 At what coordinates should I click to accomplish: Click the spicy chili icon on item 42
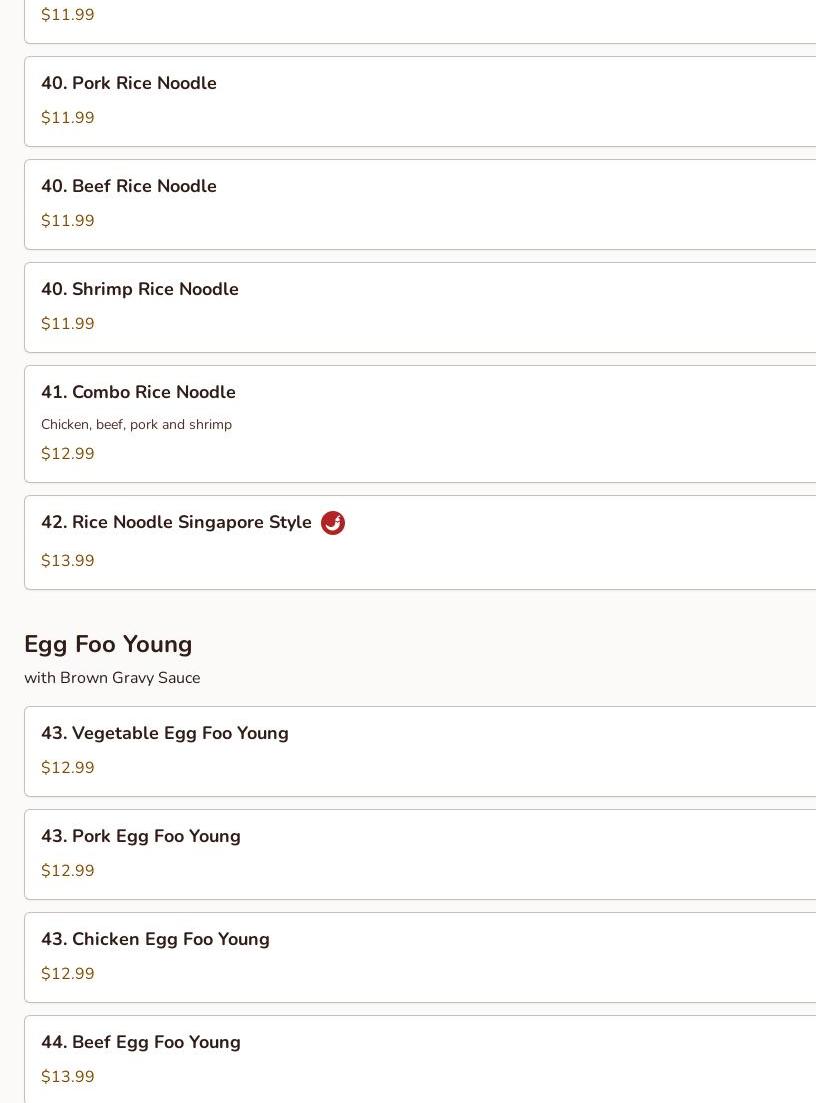(333, 523)
